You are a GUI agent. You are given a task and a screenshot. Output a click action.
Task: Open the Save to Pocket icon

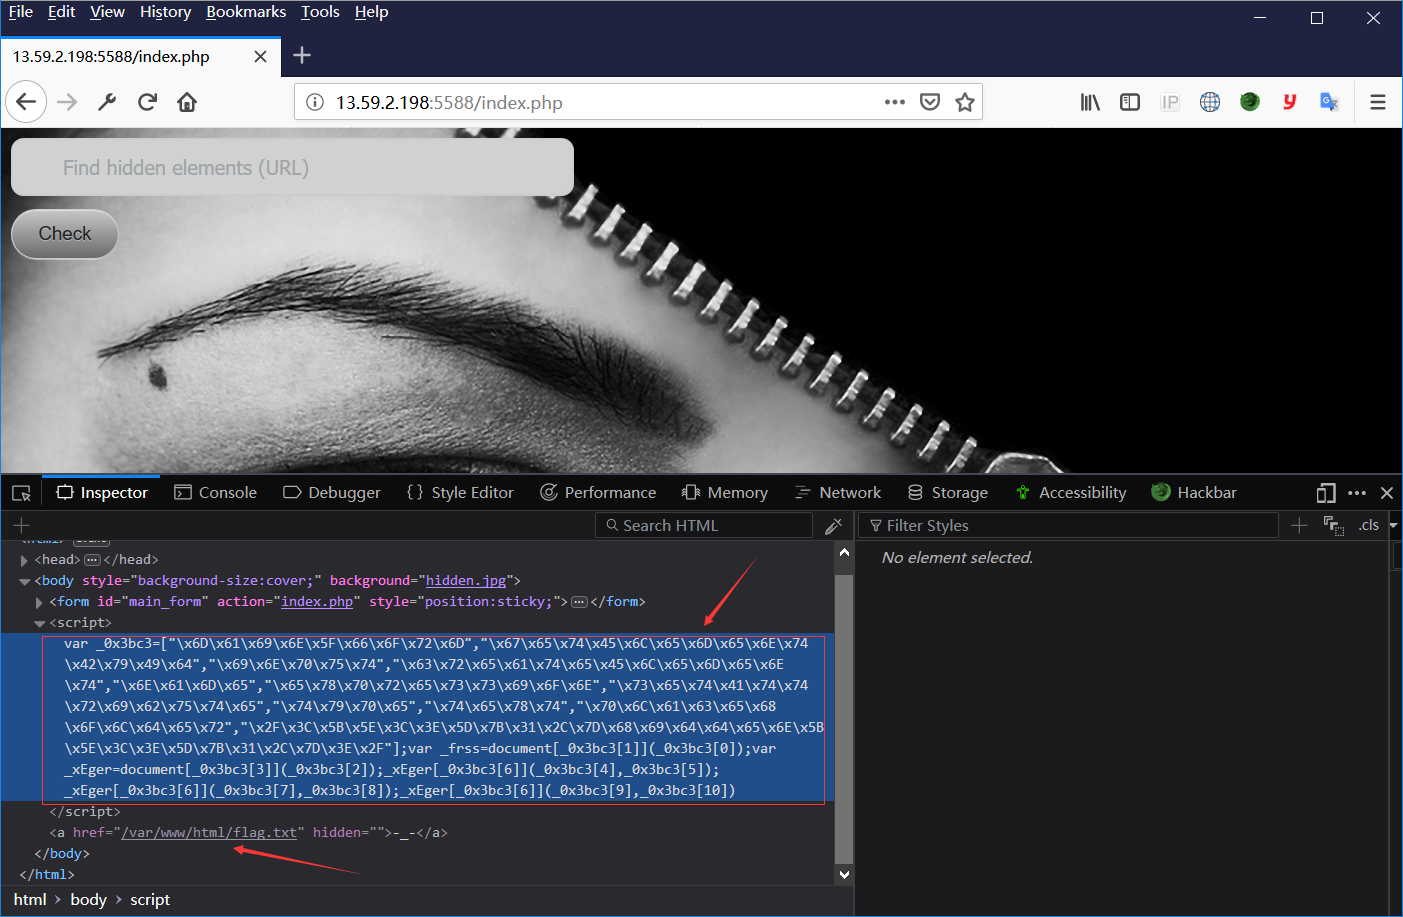pyautogui.click(x=930, y=102)
